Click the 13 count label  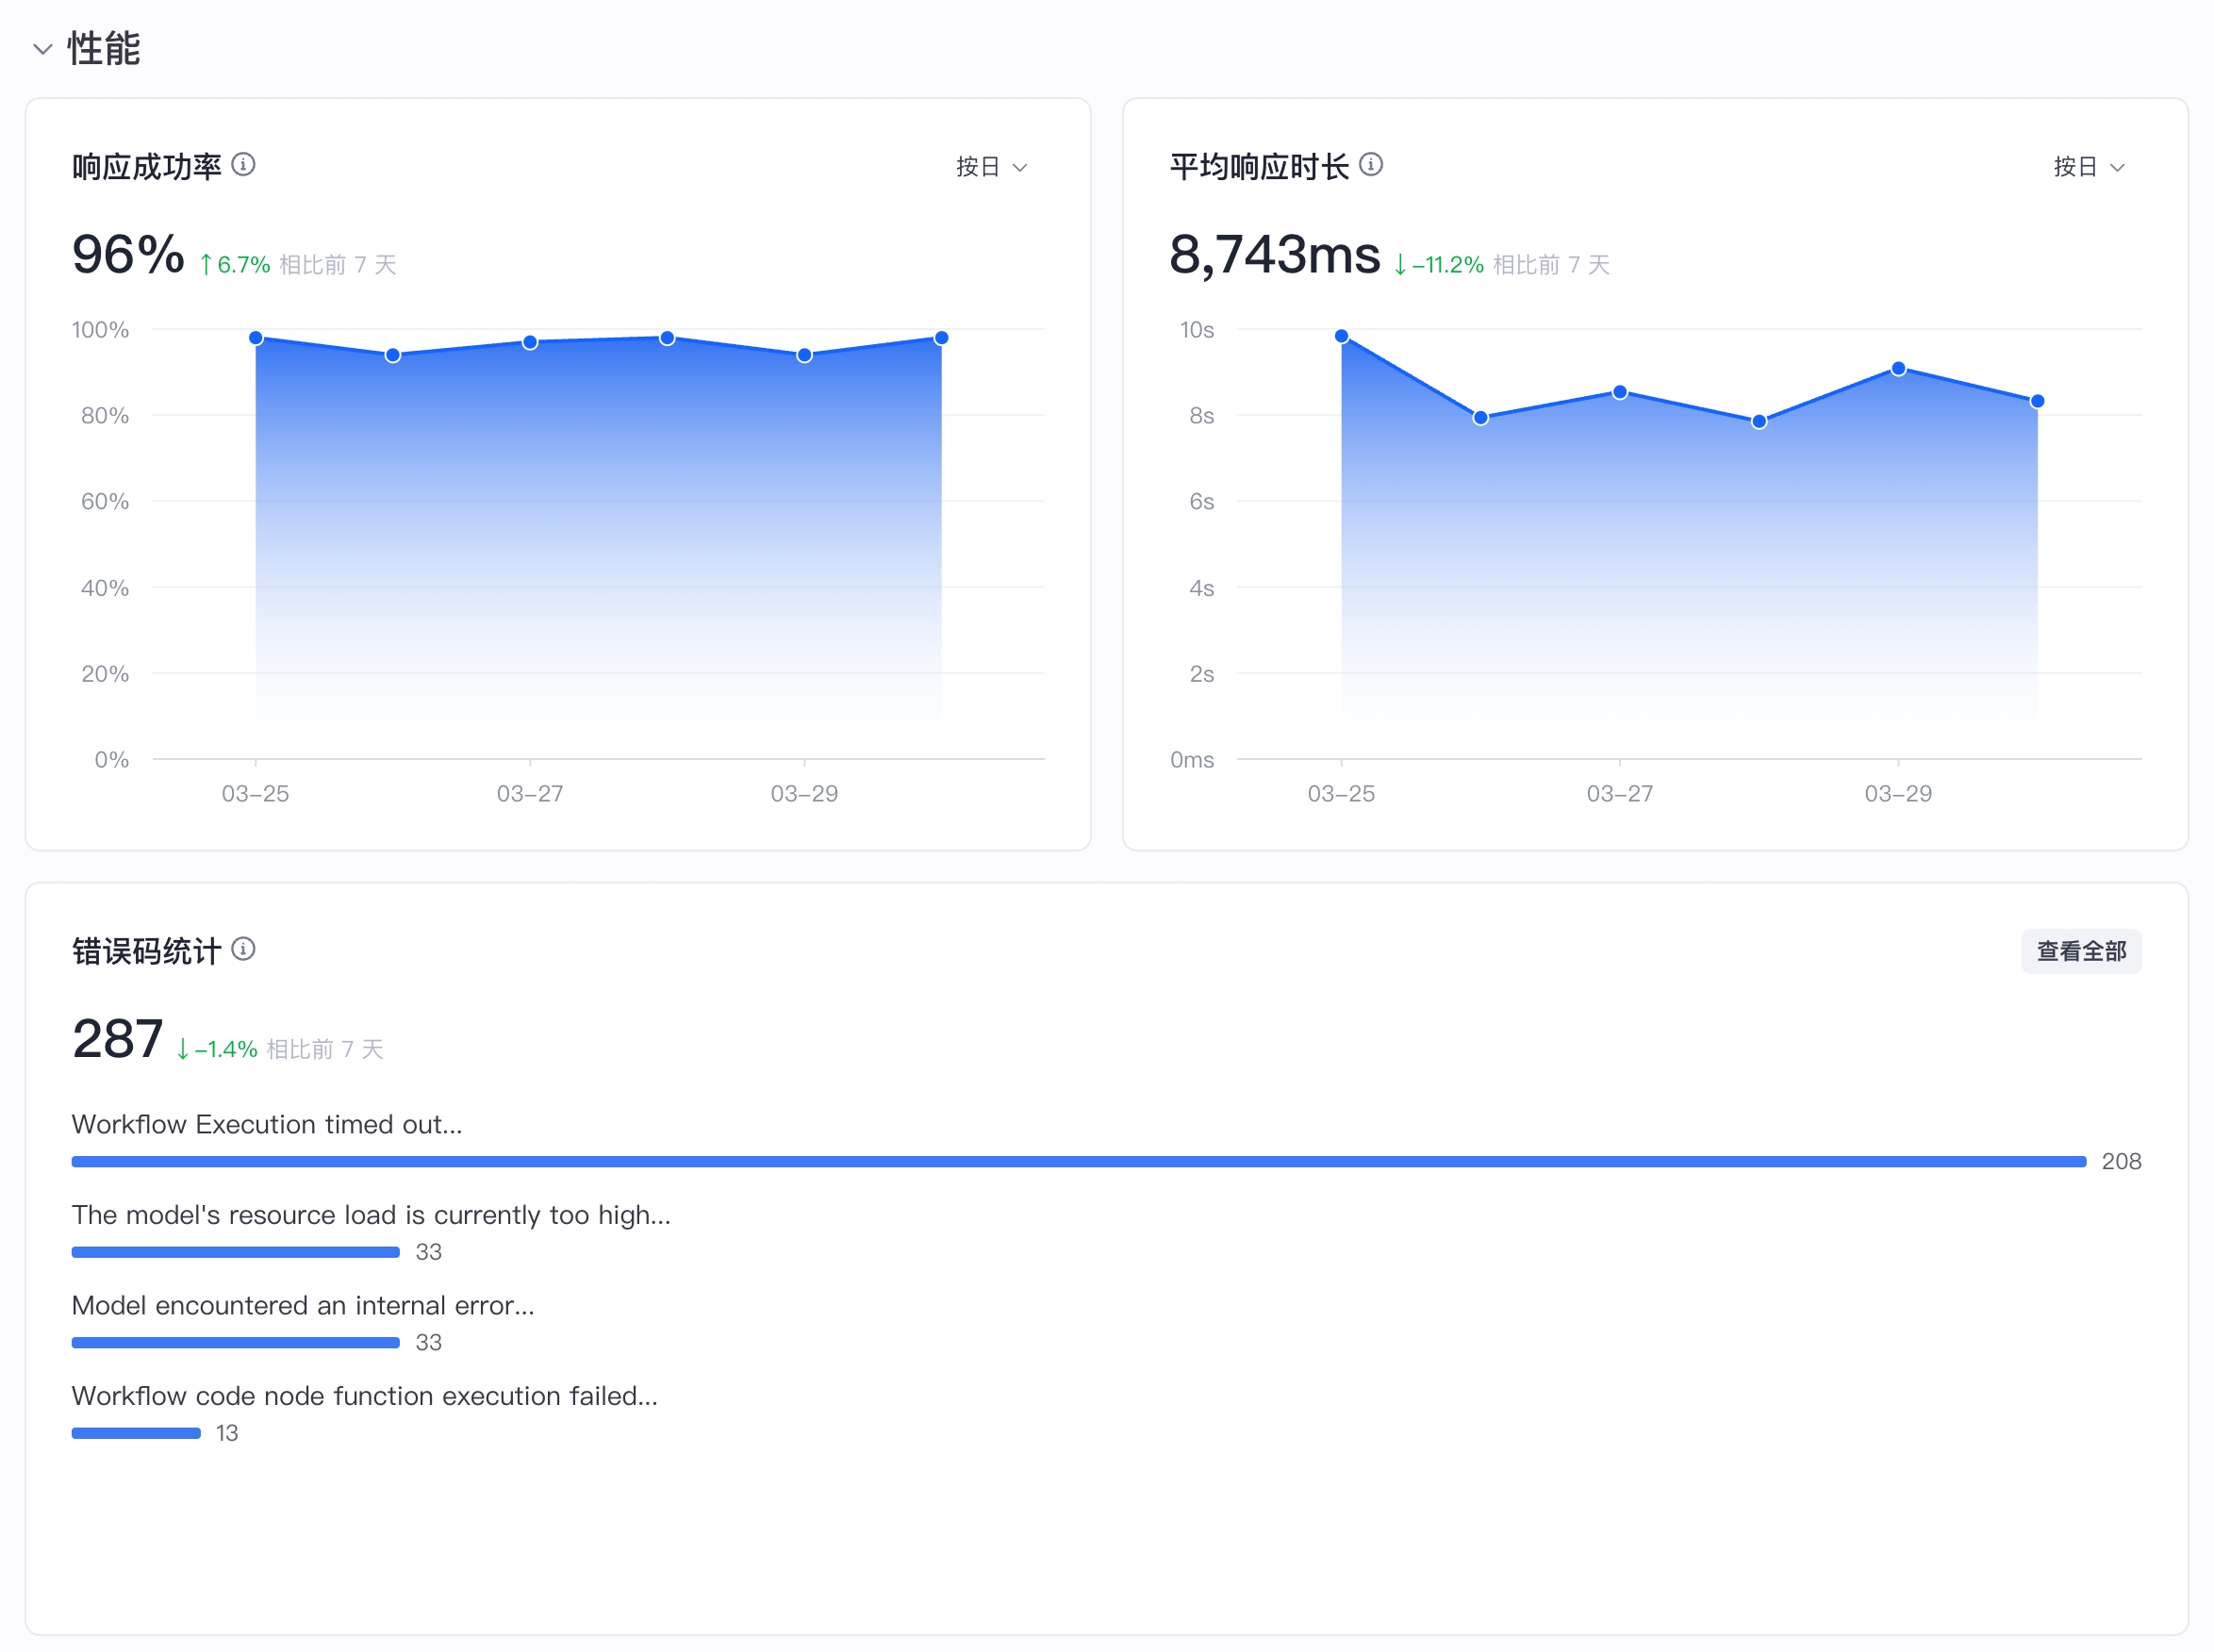(x=227, y=1433)
